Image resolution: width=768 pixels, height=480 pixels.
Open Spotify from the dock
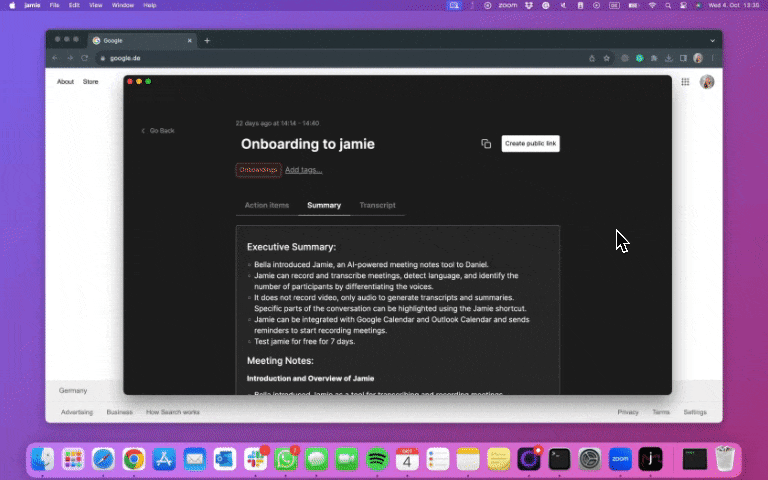tap(377, 459)
